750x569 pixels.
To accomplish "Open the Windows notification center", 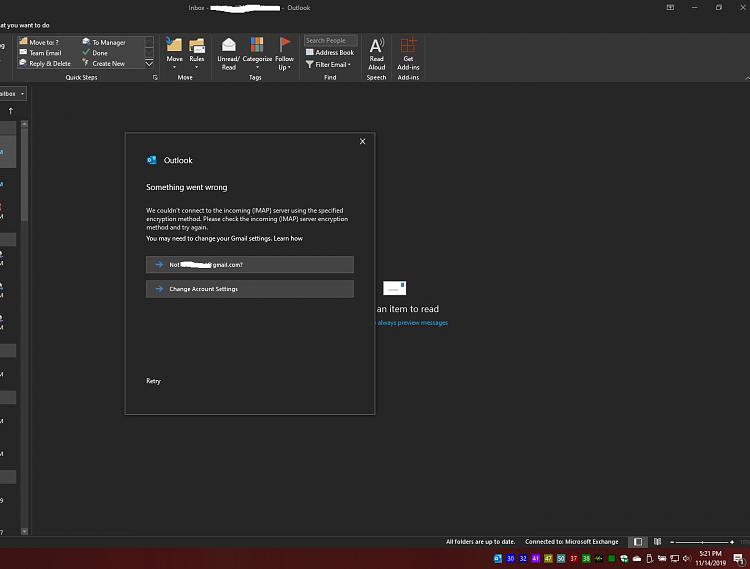I will 739,558.
